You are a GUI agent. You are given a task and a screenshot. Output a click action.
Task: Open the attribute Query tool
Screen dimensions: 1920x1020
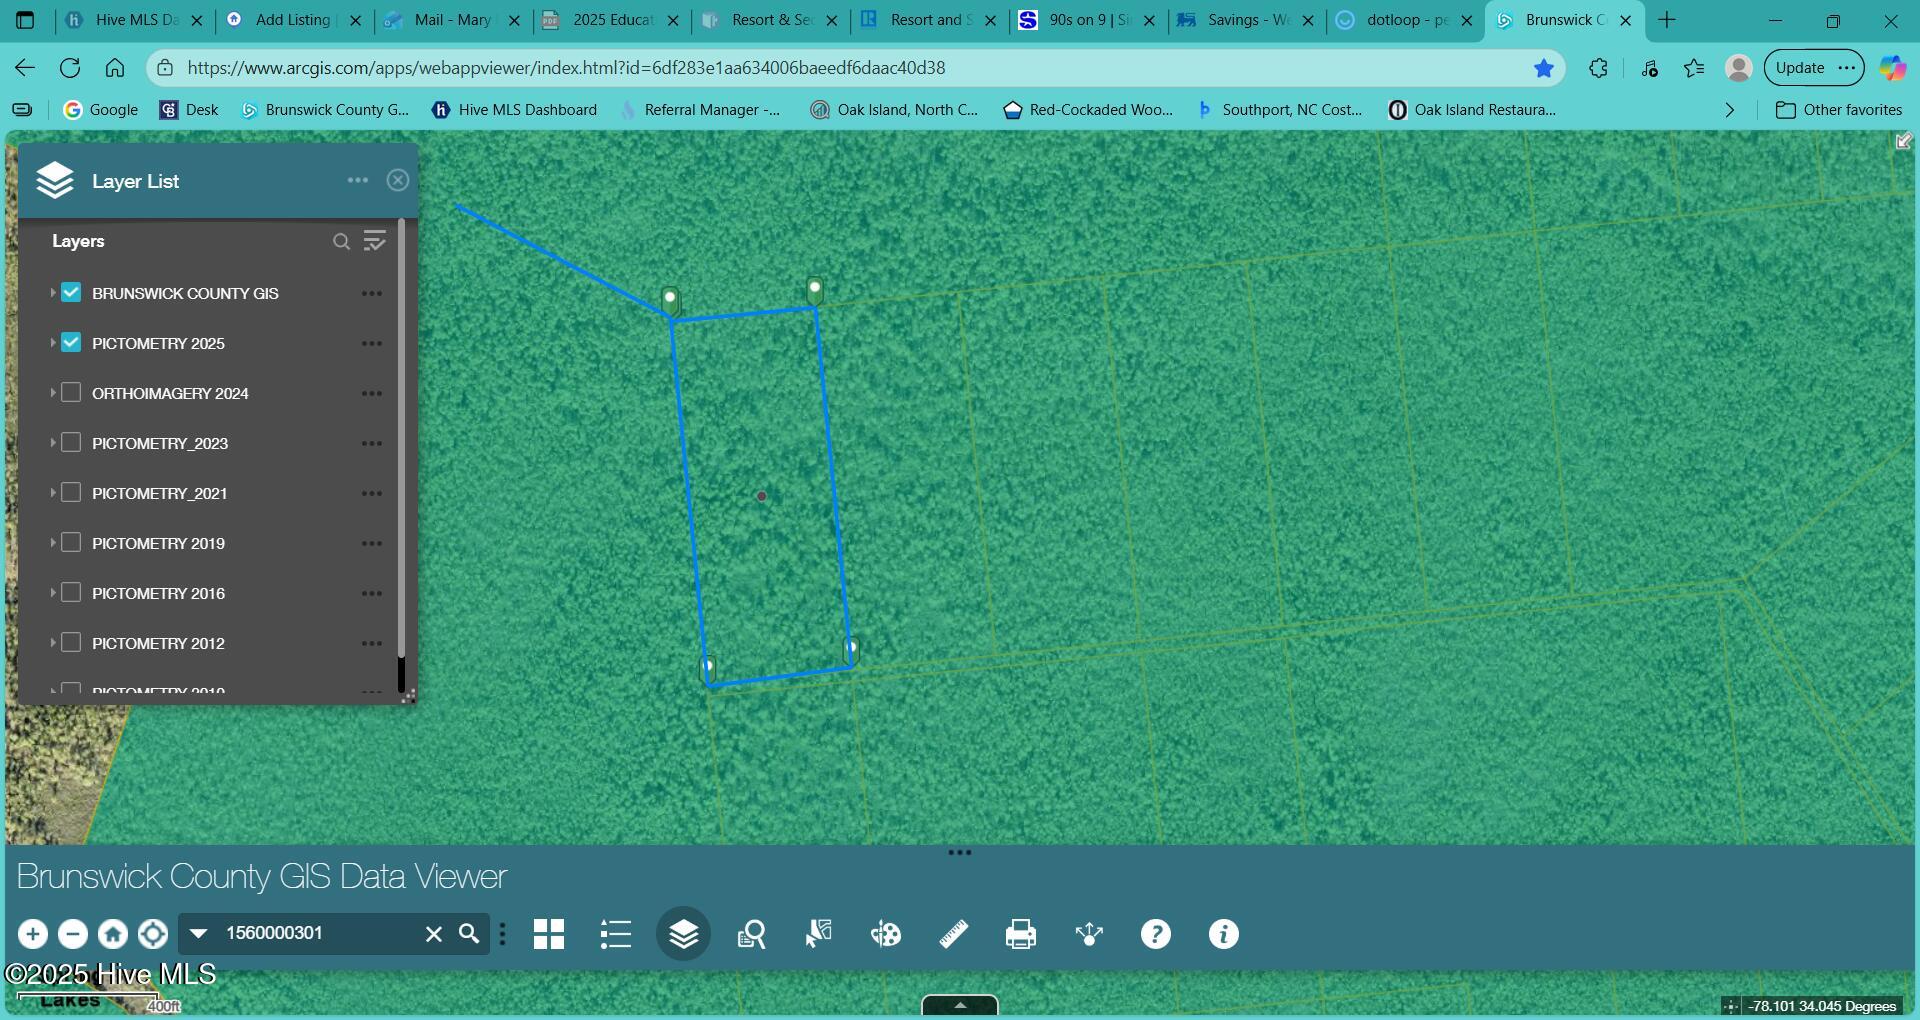751,934
